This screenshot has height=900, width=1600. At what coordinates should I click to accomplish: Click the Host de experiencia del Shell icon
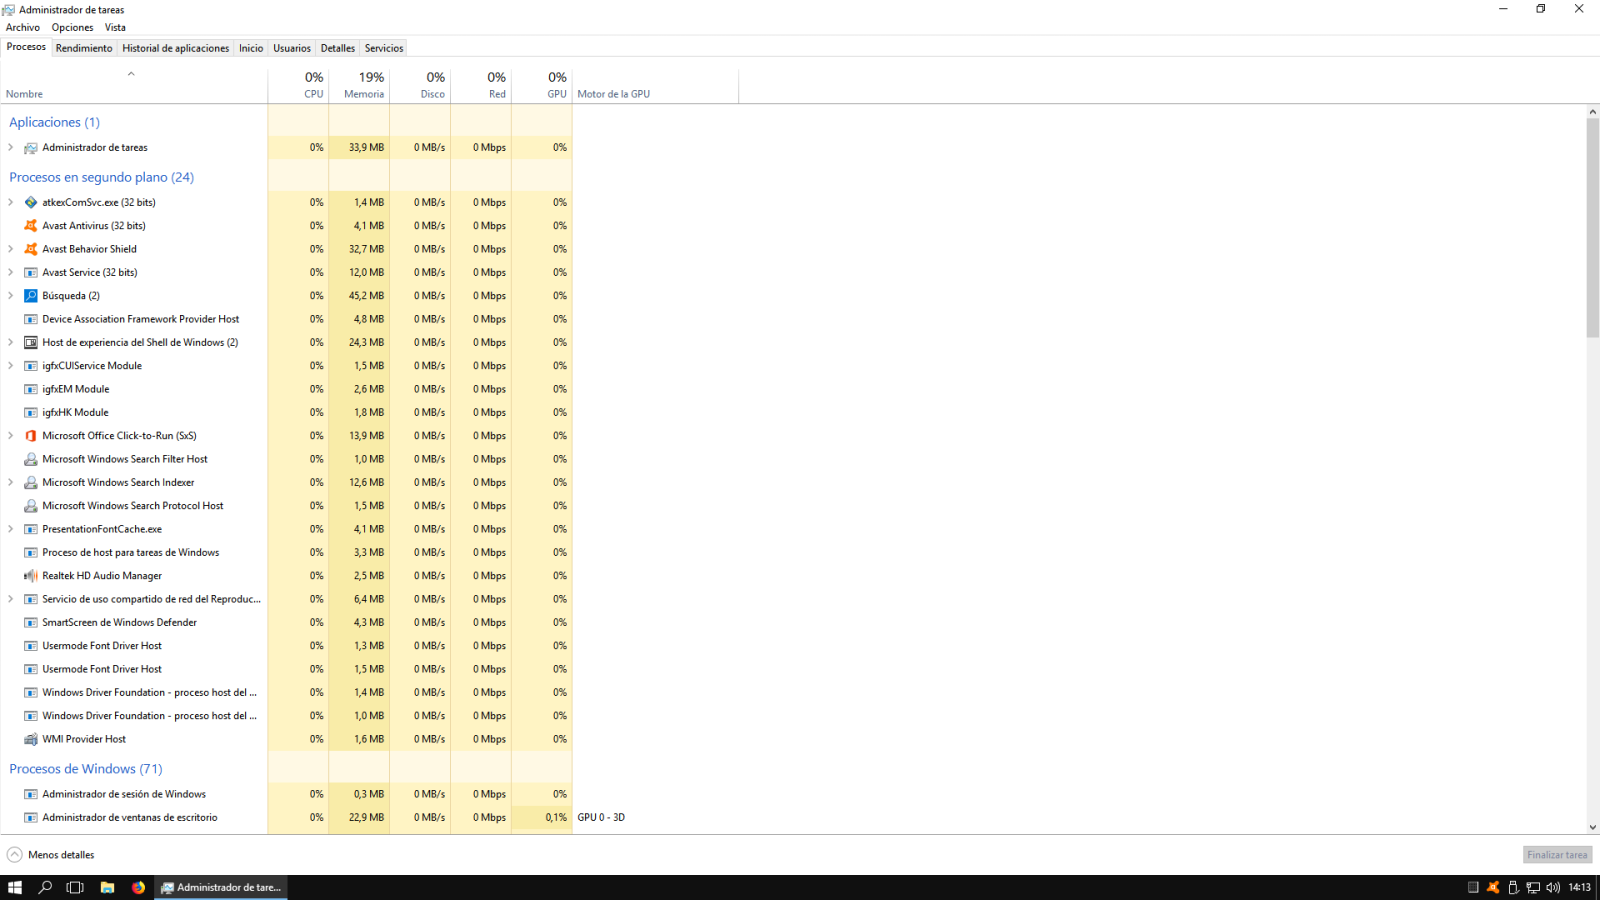[31, 342]
